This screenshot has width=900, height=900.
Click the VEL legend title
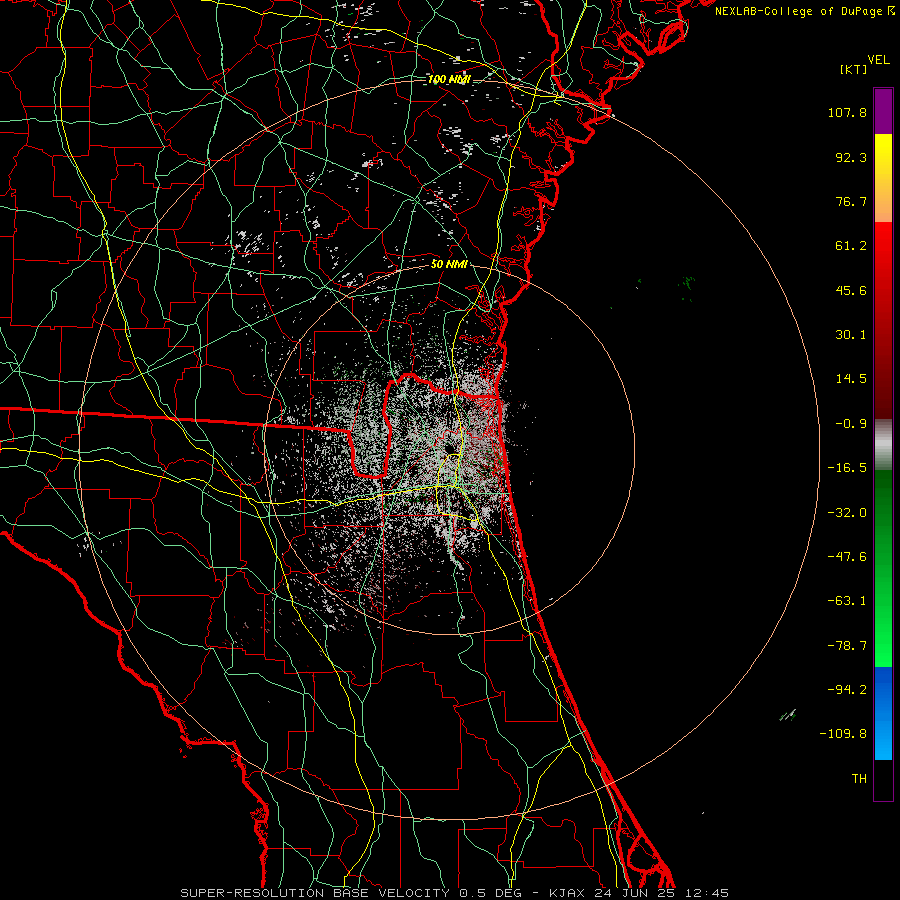pyautogui.click(x=878, y=60)
